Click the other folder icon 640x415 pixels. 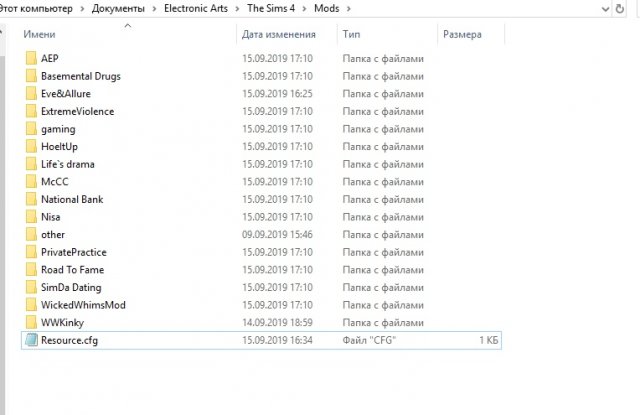[x=31, y=235]
